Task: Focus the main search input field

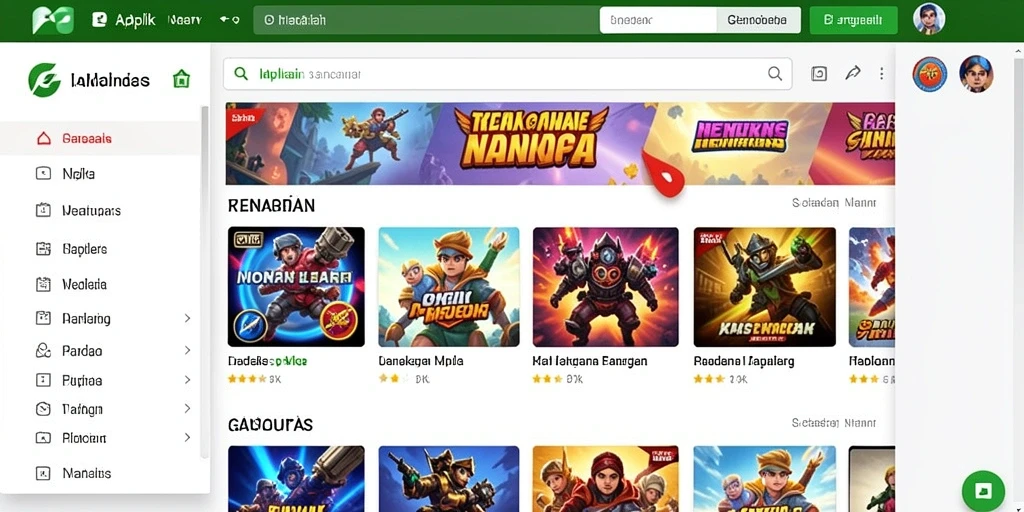Action: tap(507, 74)
